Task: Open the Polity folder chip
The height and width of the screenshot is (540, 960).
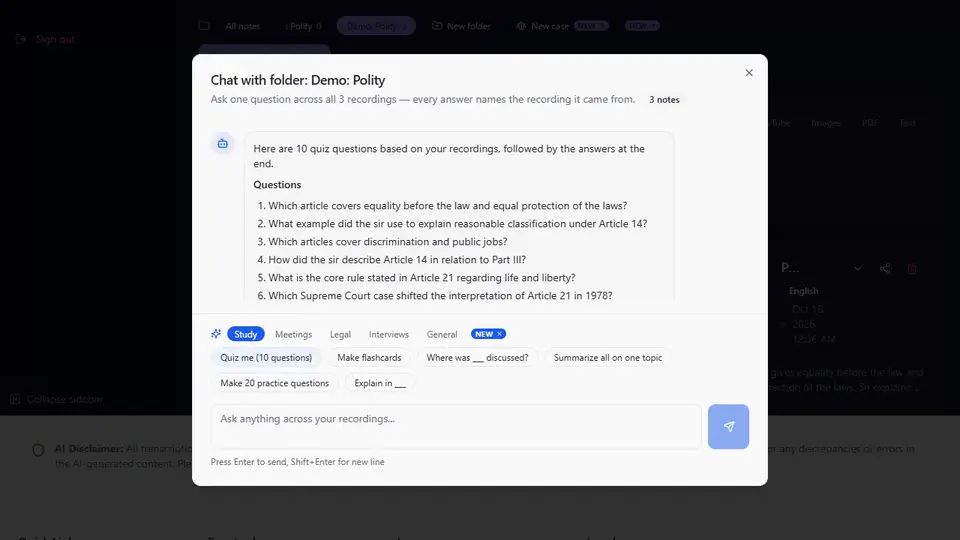Action: pos(303,26)
